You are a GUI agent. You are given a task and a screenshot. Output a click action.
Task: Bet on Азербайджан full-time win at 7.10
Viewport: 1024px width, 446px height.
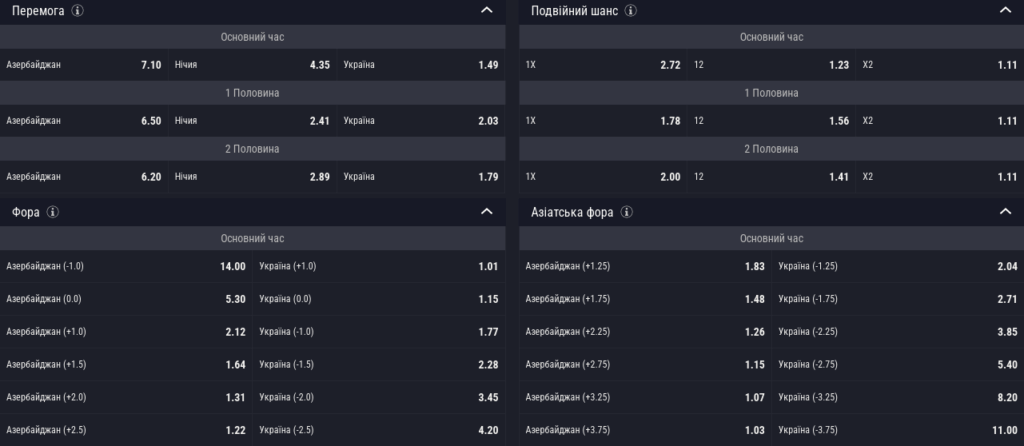point(84,64)
